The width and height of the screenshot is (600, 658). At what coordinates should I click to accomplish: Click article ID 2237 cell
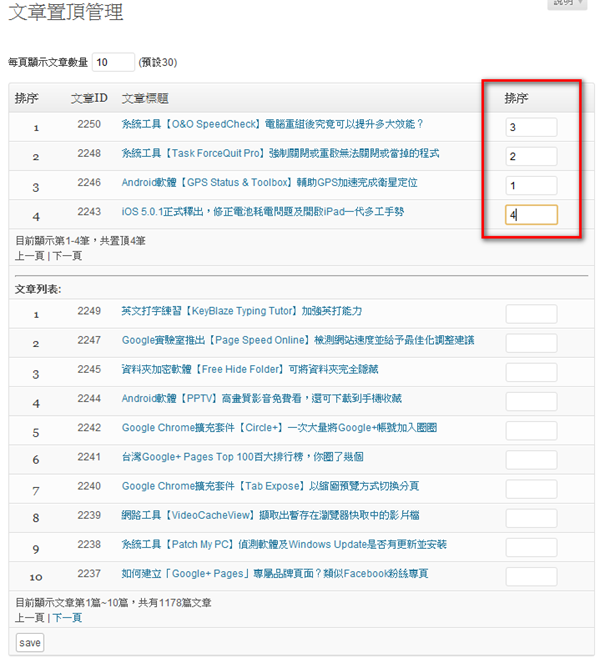coord(89,573)
